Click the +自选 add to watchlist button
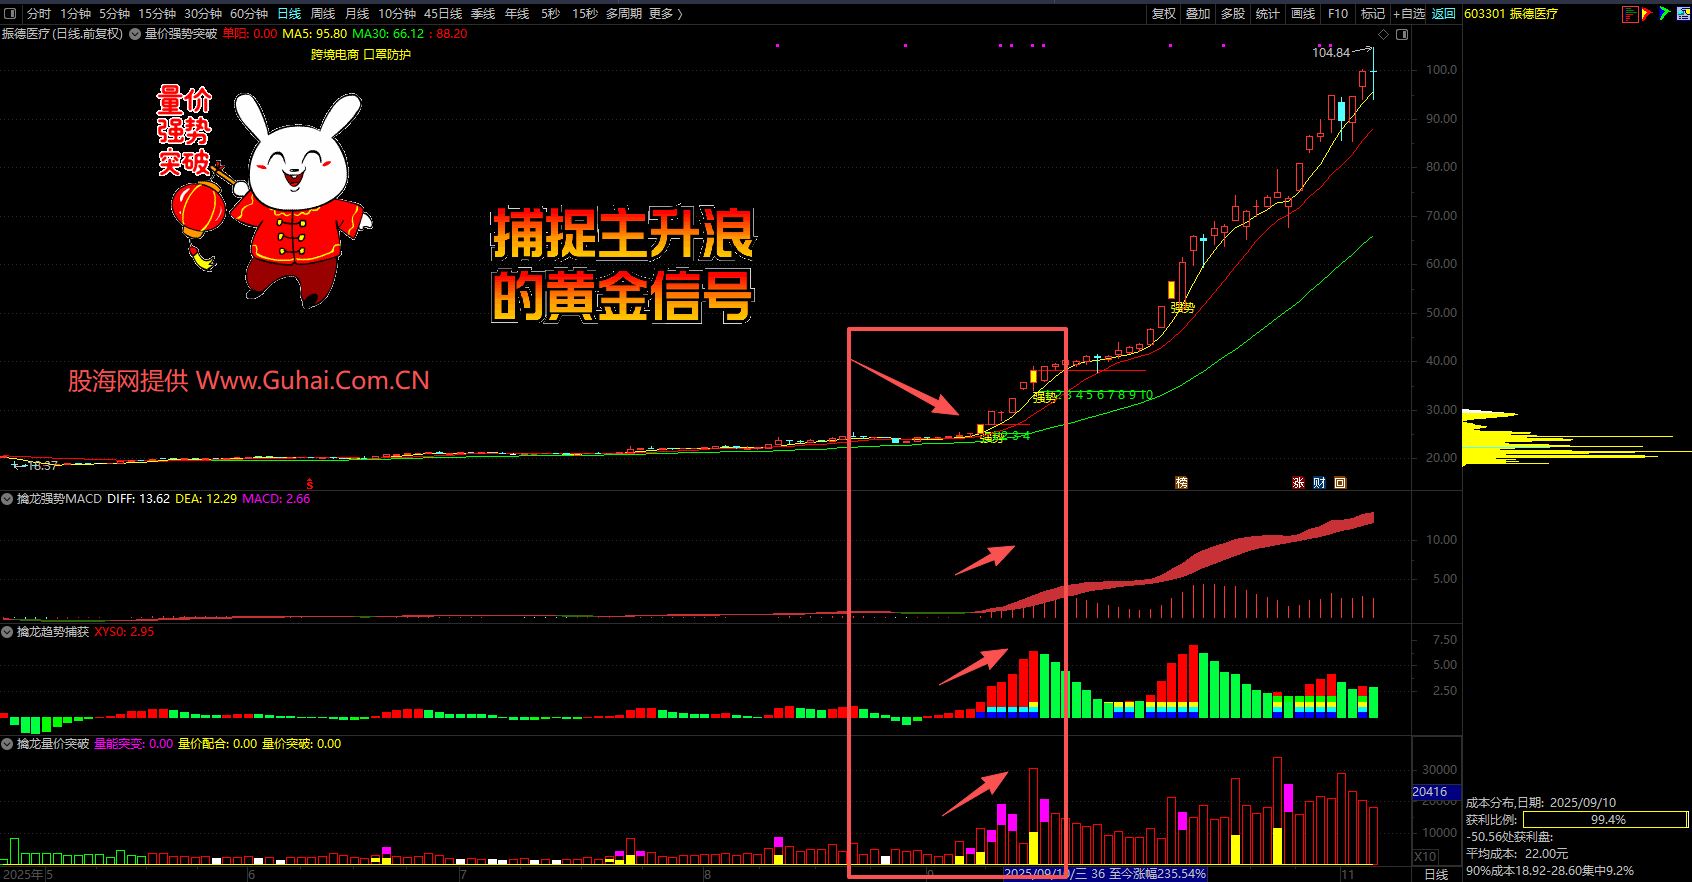 (x=1409, y=14)
